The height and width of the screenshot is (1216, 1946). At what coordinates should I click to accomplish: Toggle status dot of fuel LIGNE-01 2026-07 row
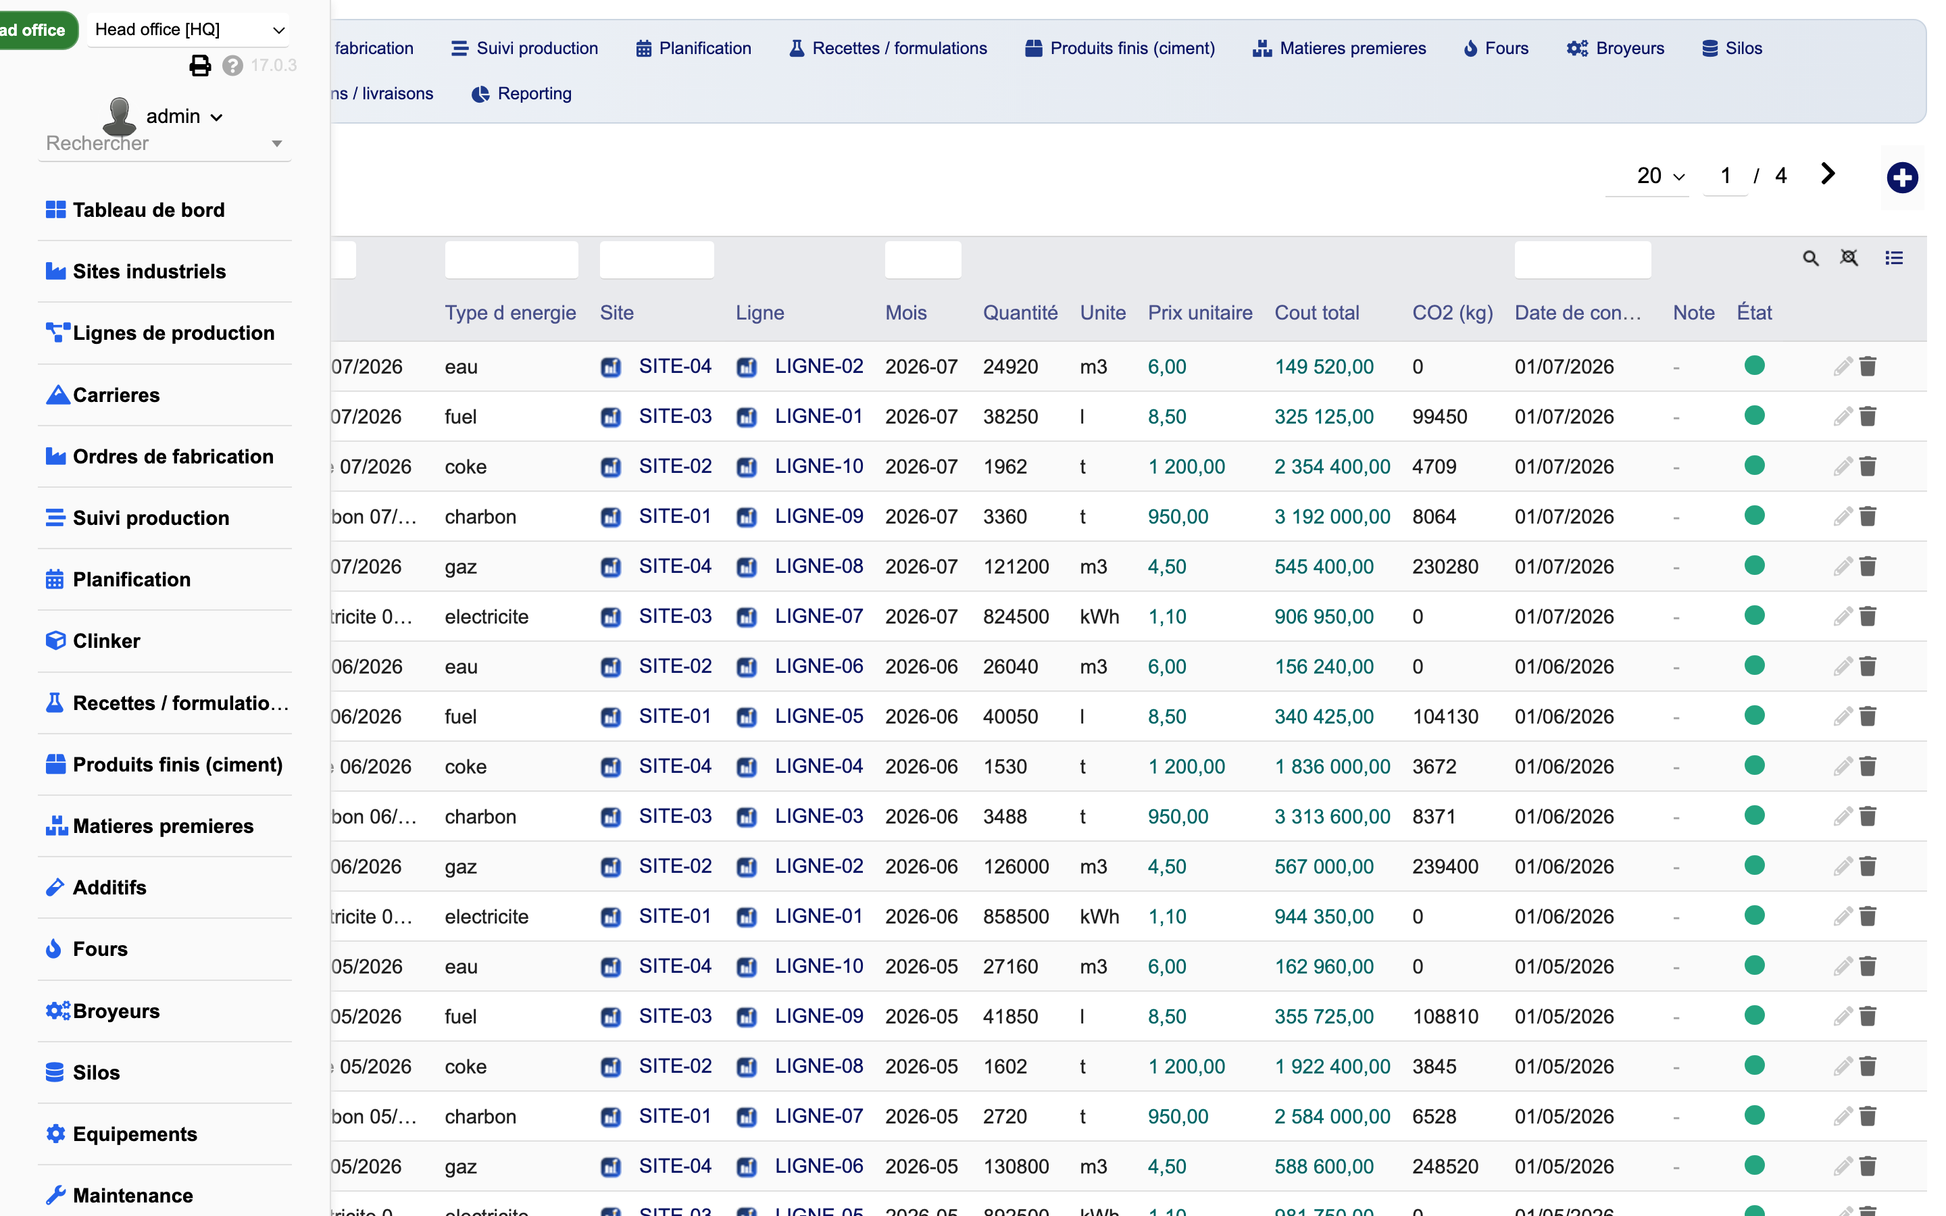(x=1754, y=416)
